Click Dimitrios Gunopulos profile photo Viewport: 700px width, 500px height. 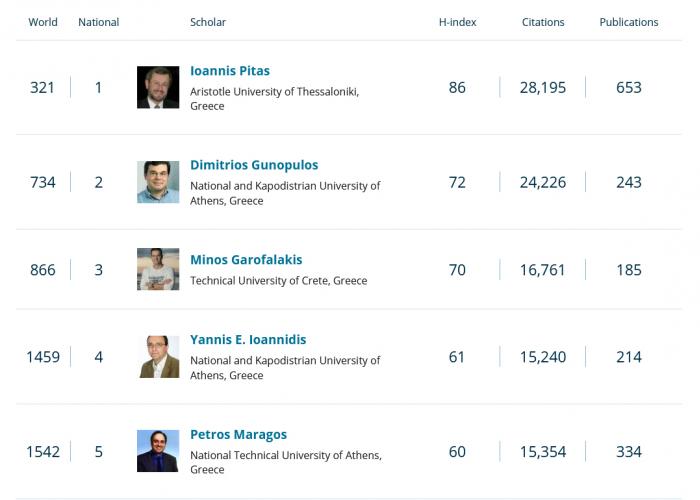coord(158,182)
